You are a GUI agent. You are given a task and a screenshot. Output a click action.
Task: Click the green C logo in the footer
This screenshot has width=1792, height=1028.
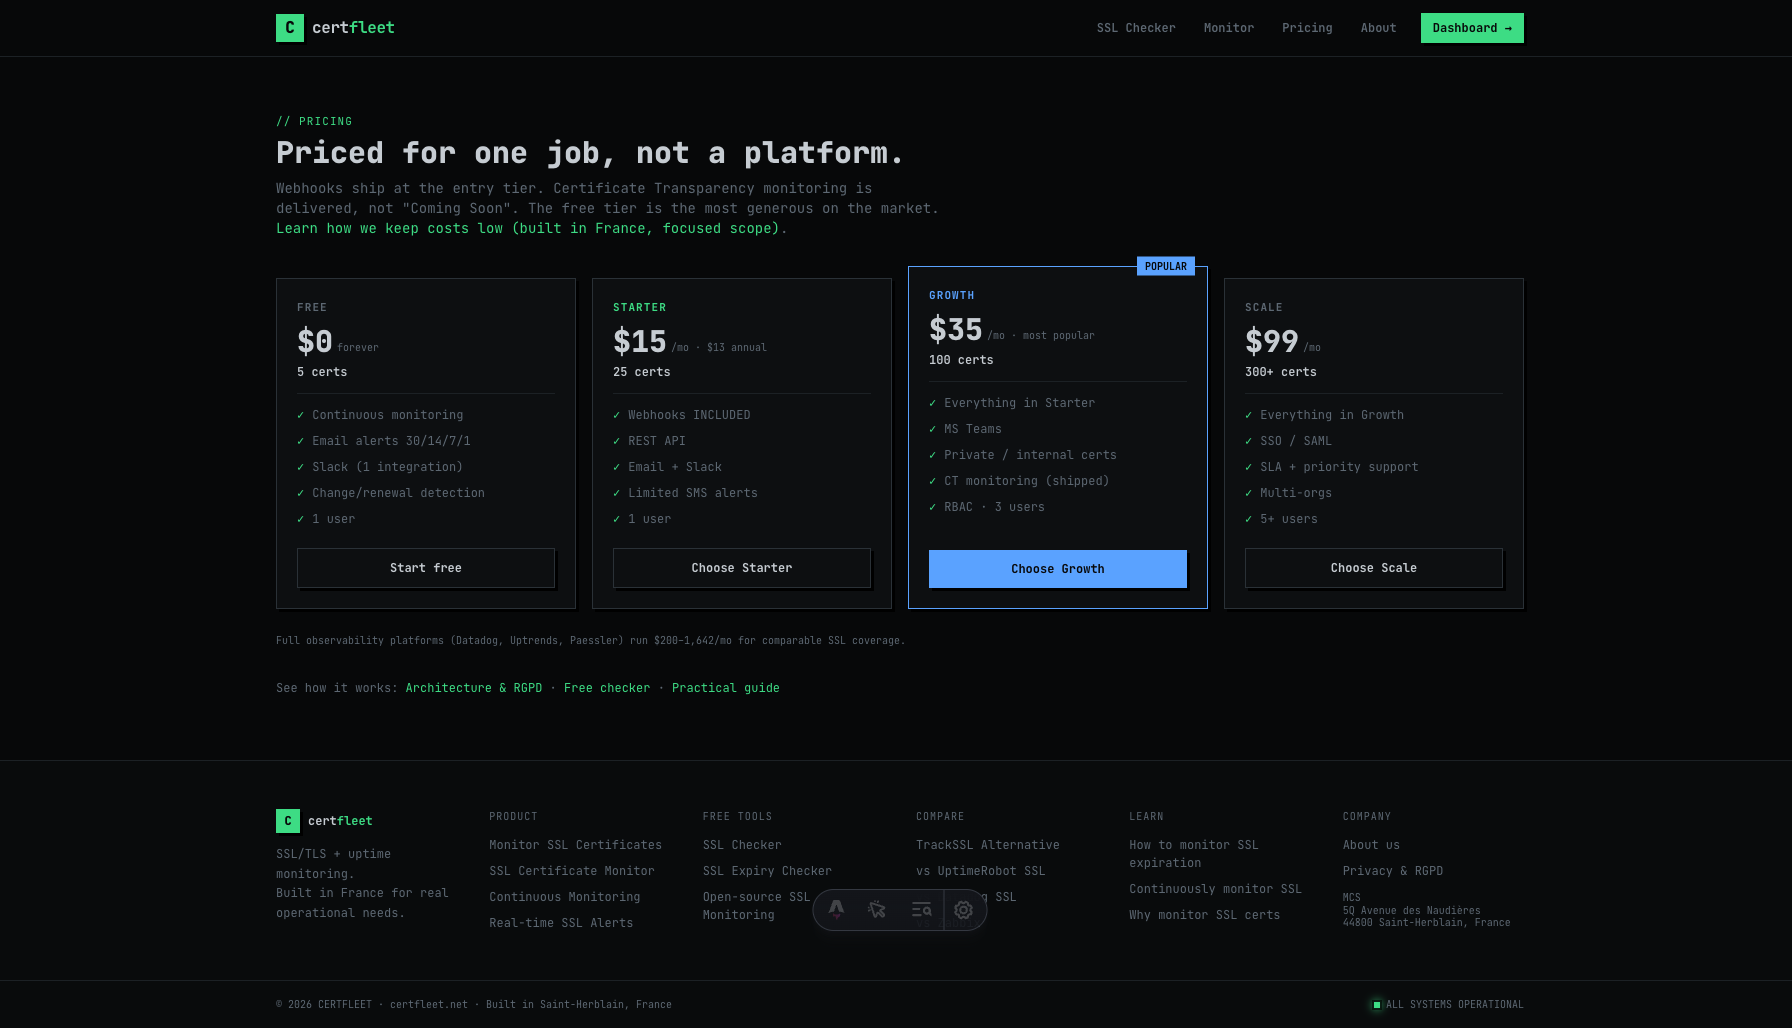coord(288,821)
